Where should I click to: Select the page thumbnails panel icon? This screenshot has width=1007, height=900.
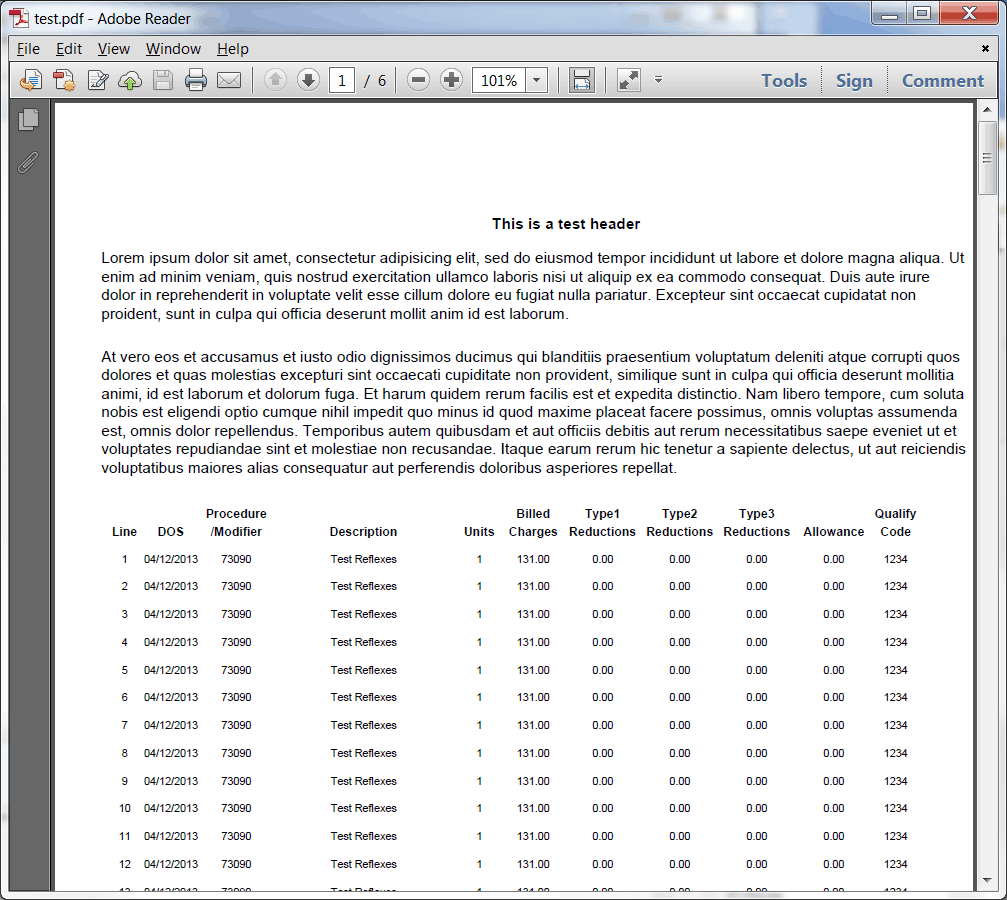29,119
